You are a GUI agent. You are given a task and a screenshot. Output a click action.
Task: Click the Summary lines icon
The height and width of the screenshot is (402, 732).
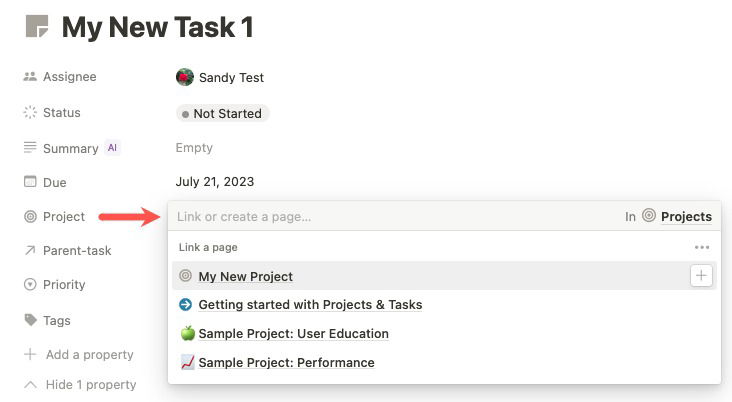pyautogui.click(x=30, y=148)
